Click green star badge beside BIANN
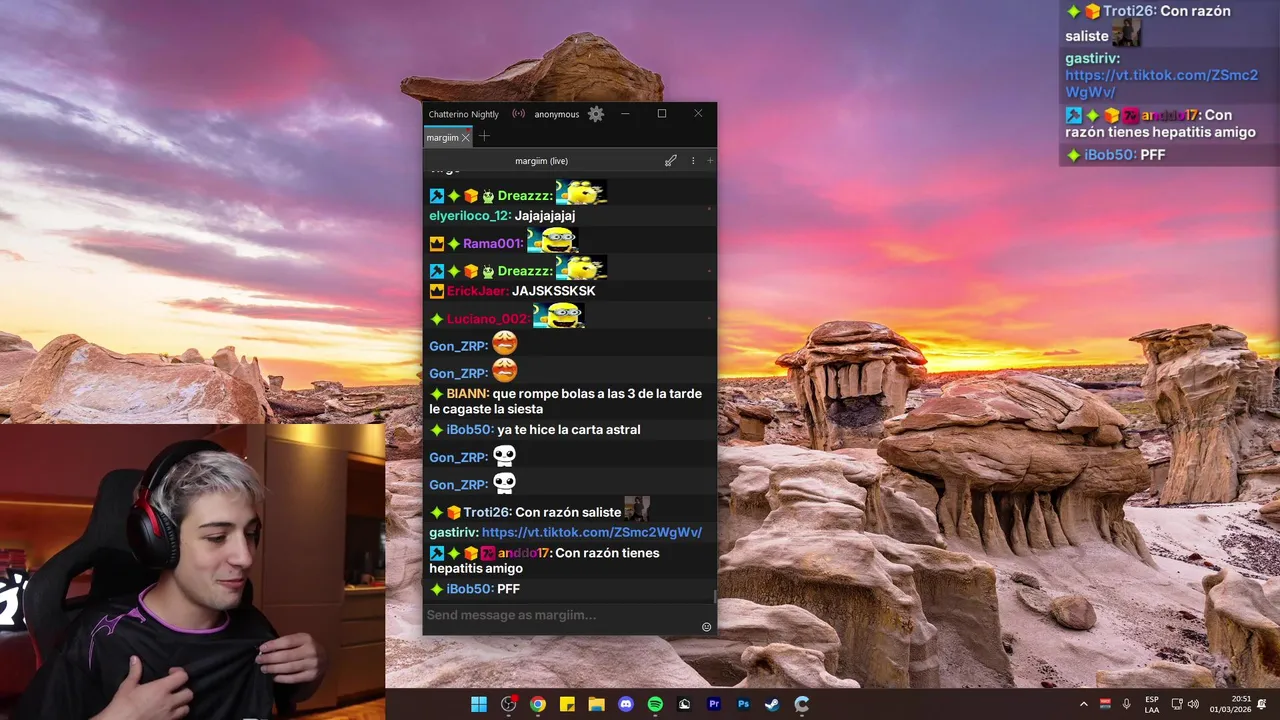Viewport: 1280px width, 720px height. (x=436, y=394)
